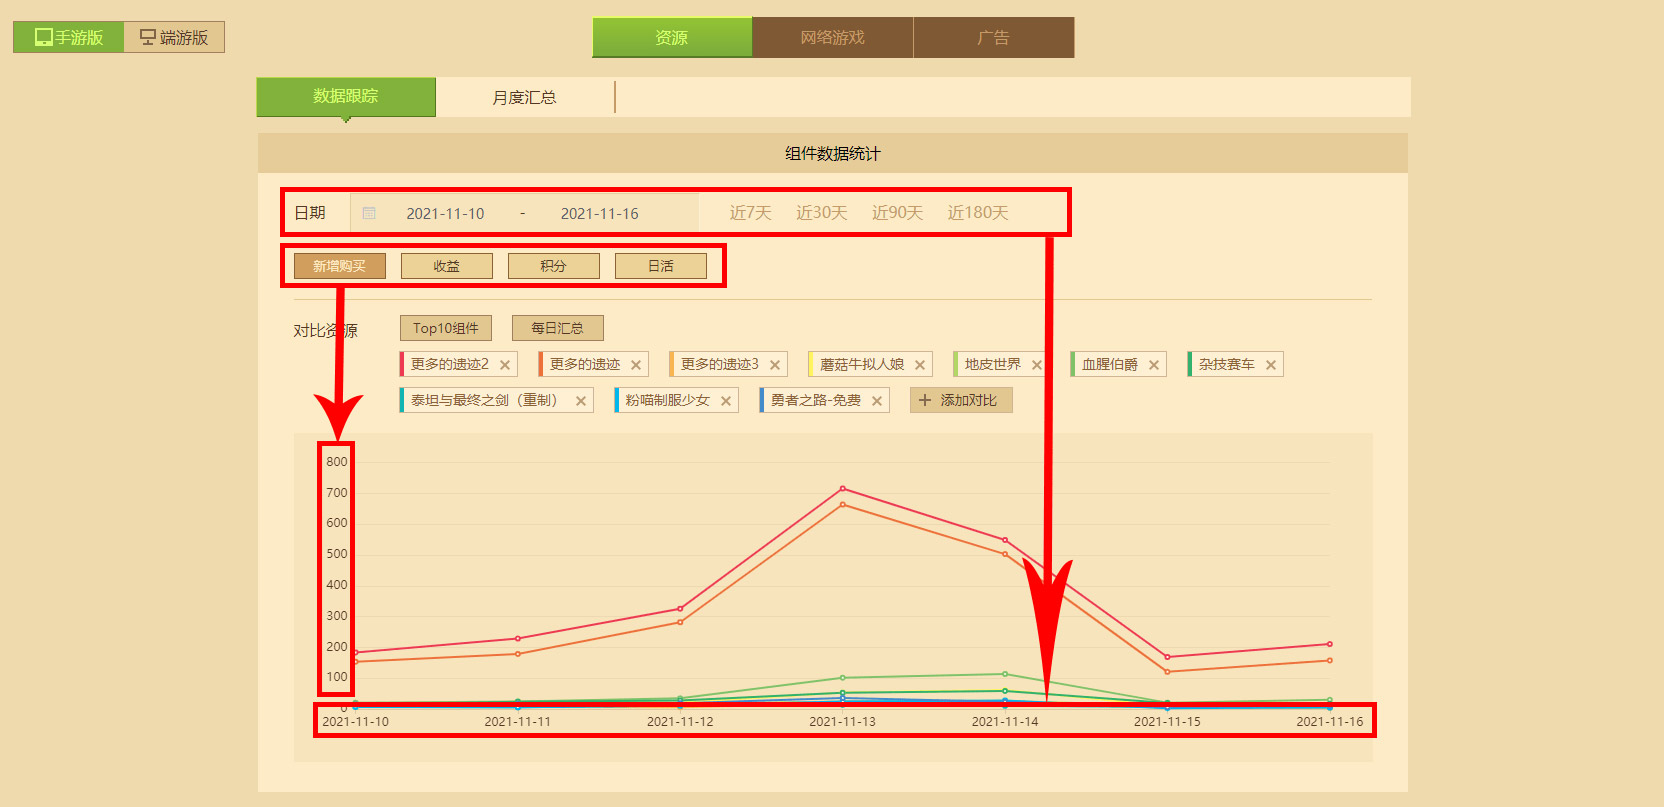Click x-axis label 2021-11-13
Screen dimensions: 1664x807
coord(842,721)
